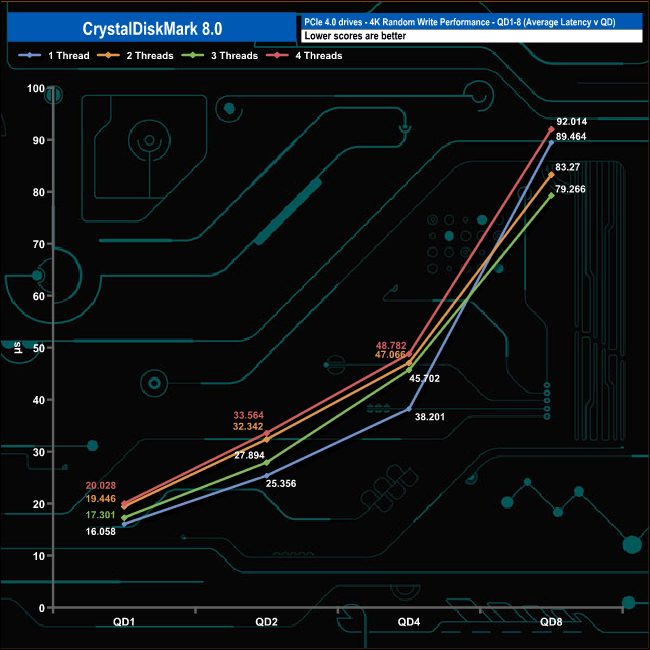Click the 4 Threads legend entry
650x650 pixels.
point(304,56)
